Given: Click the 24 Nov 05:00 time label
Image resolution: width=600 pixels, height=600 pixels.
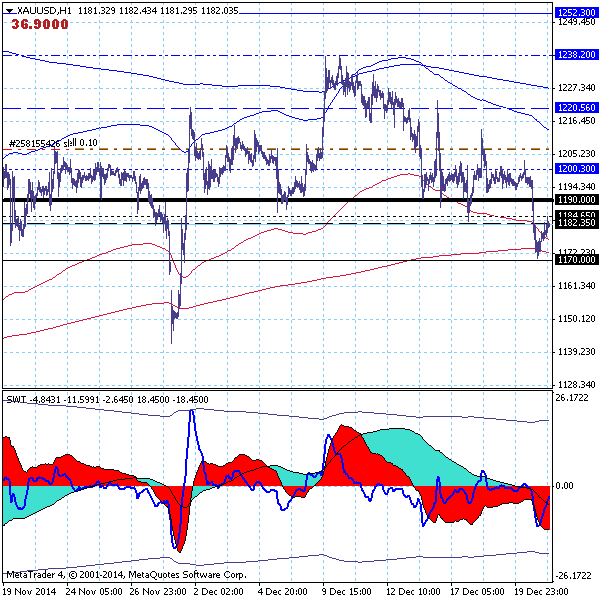Looking at the screenshot, I should pos(94,592).
